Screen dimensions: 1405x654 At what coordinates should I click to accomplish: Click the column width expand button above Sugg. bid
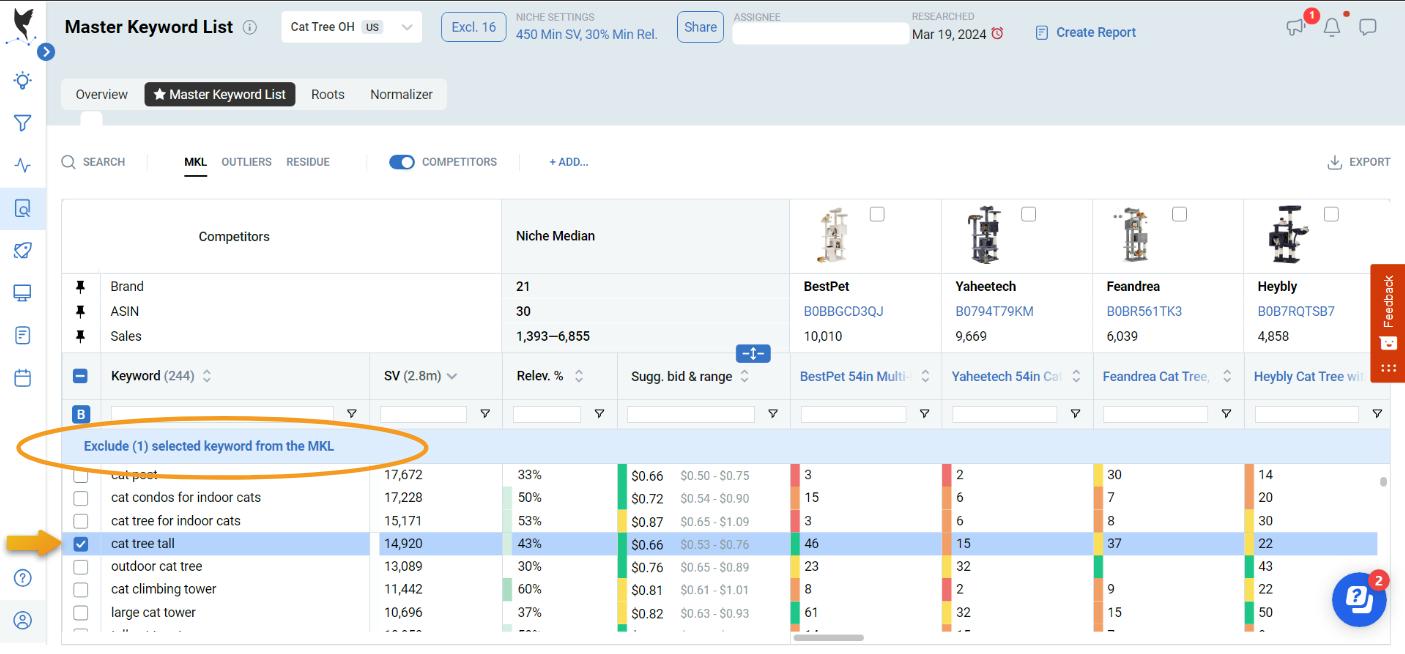pos(753,353)
